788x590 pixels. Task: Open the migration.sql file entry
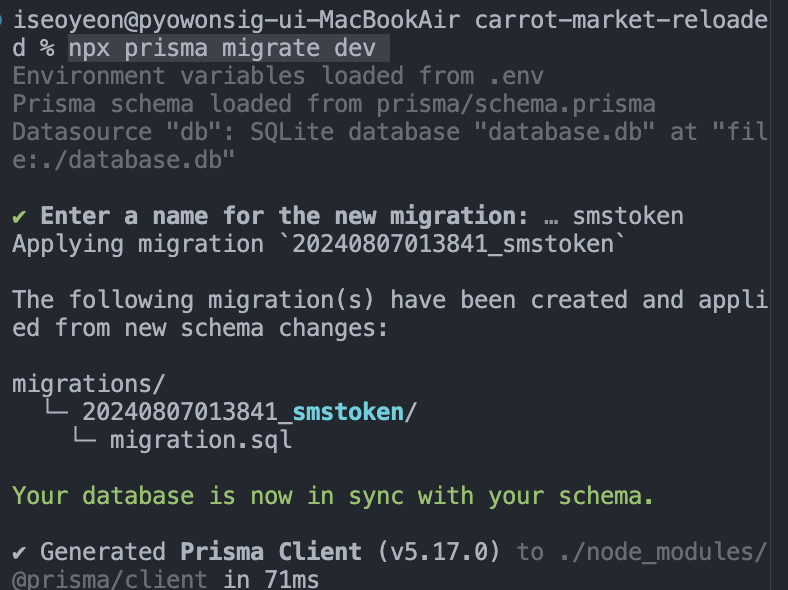point(201,440)
